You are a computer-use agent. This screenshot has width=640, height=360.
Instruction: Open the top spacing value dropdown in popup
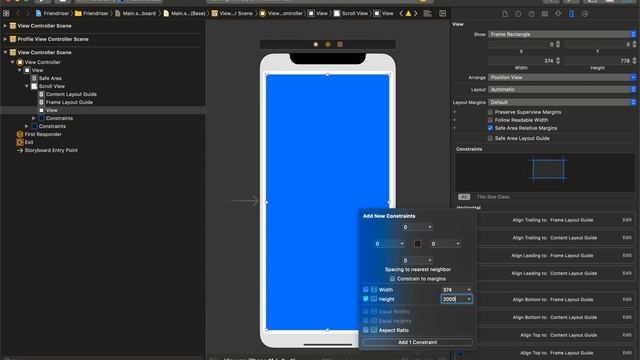[x=430, y=227]
